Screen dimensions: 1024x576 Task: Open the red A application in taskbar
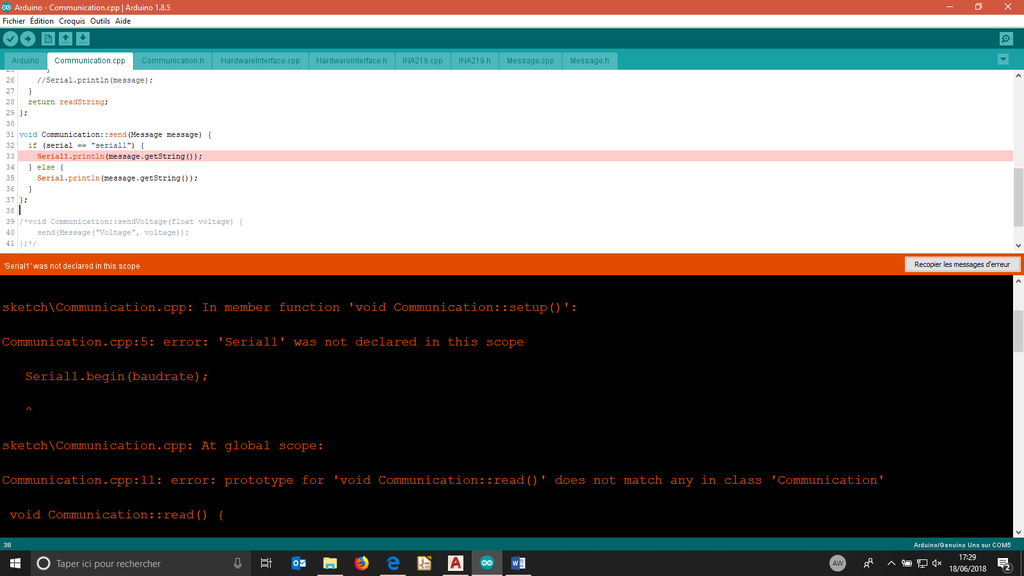(455, 563)
